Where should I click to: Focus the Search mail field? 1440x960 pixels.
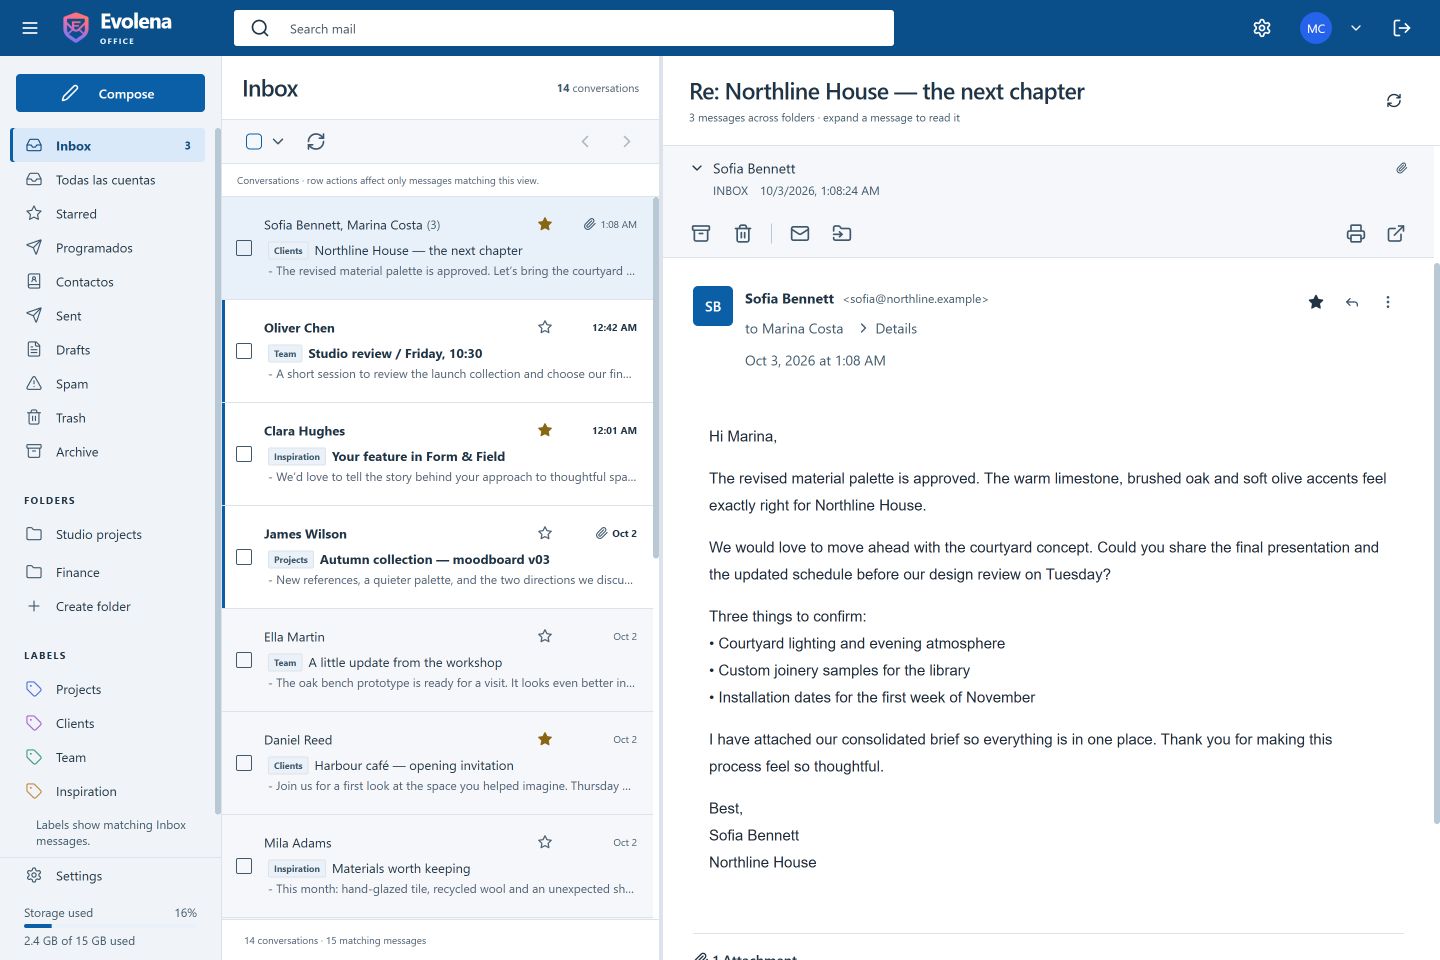tap(564, 28)
